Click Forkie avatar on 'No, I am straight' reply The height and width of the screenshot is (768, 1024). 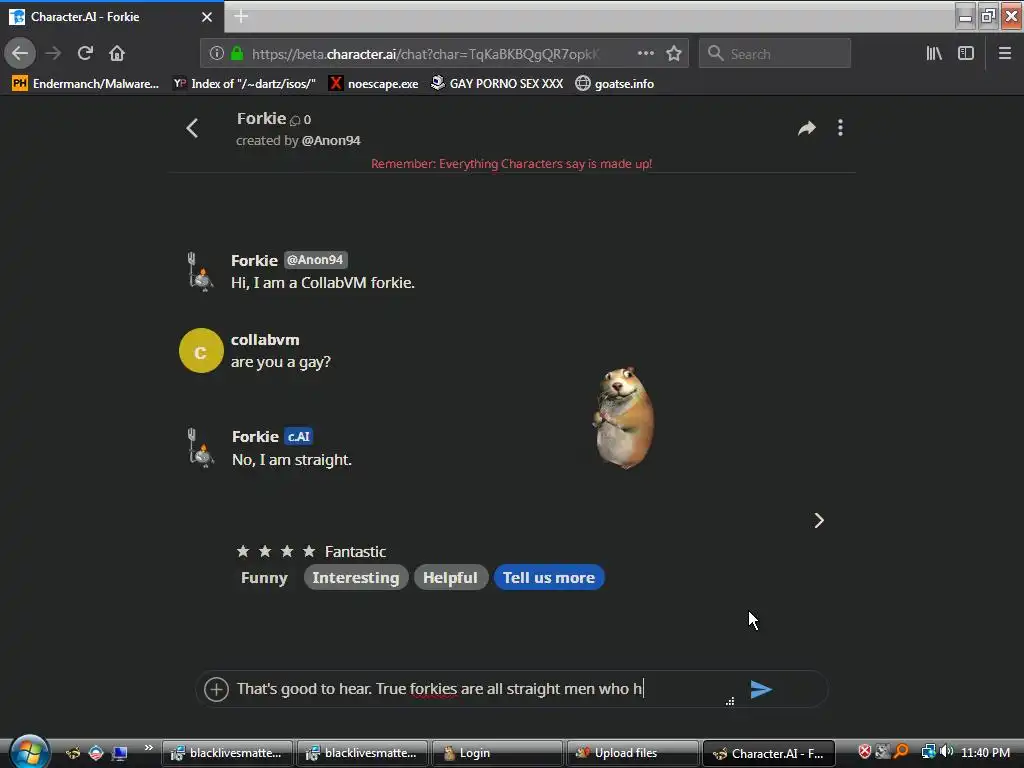coord(200,448)
